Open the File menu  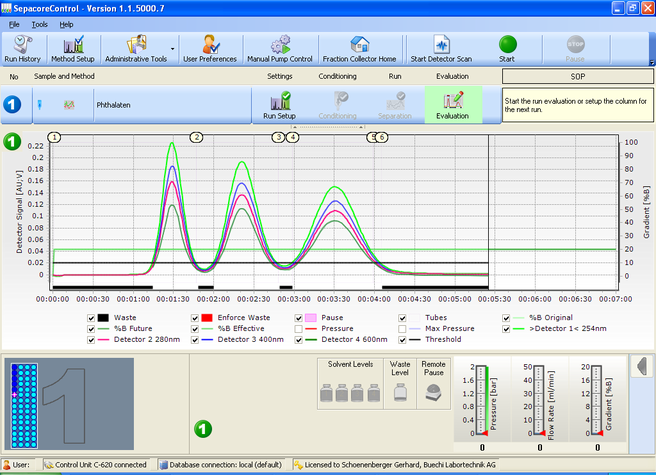point(14,23)
